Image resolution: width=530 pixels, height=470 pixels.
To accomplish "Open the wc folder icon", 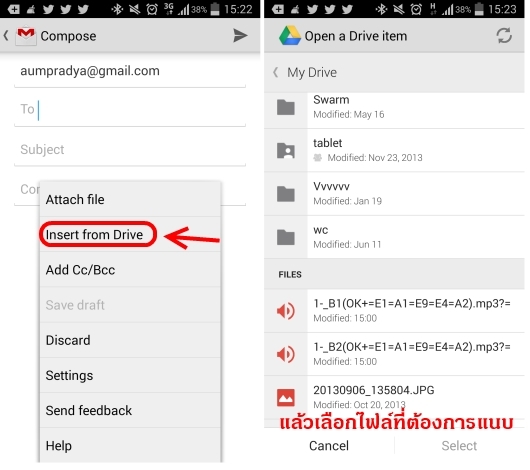I will point(286,237).
